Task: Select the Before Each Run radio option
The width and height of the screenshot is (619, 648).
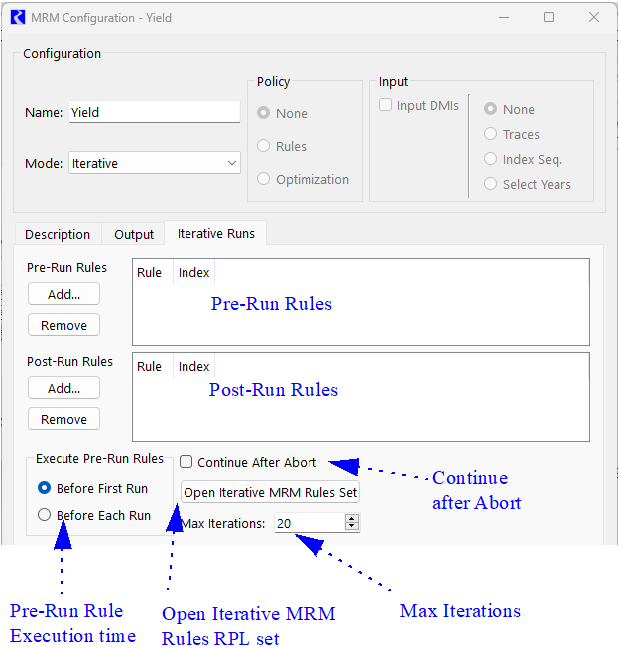Action: click(x=44, y=515)
